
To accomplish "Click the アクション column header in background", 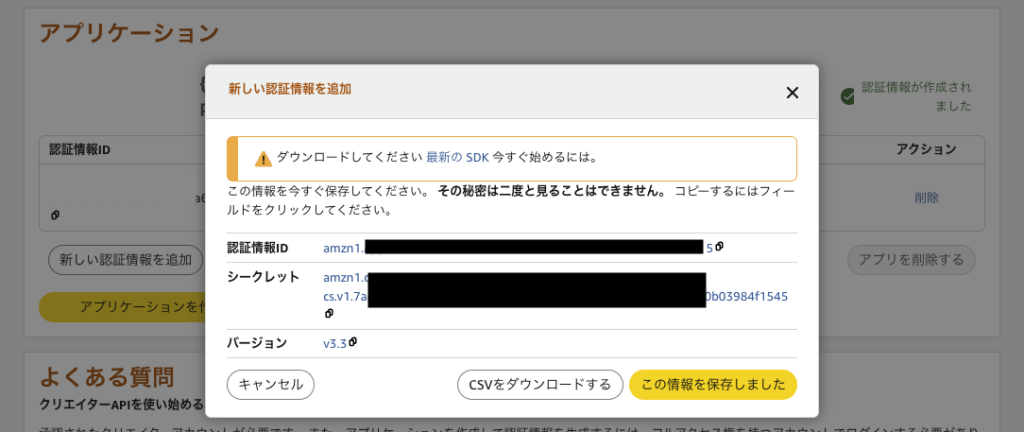I will point(926,149).
